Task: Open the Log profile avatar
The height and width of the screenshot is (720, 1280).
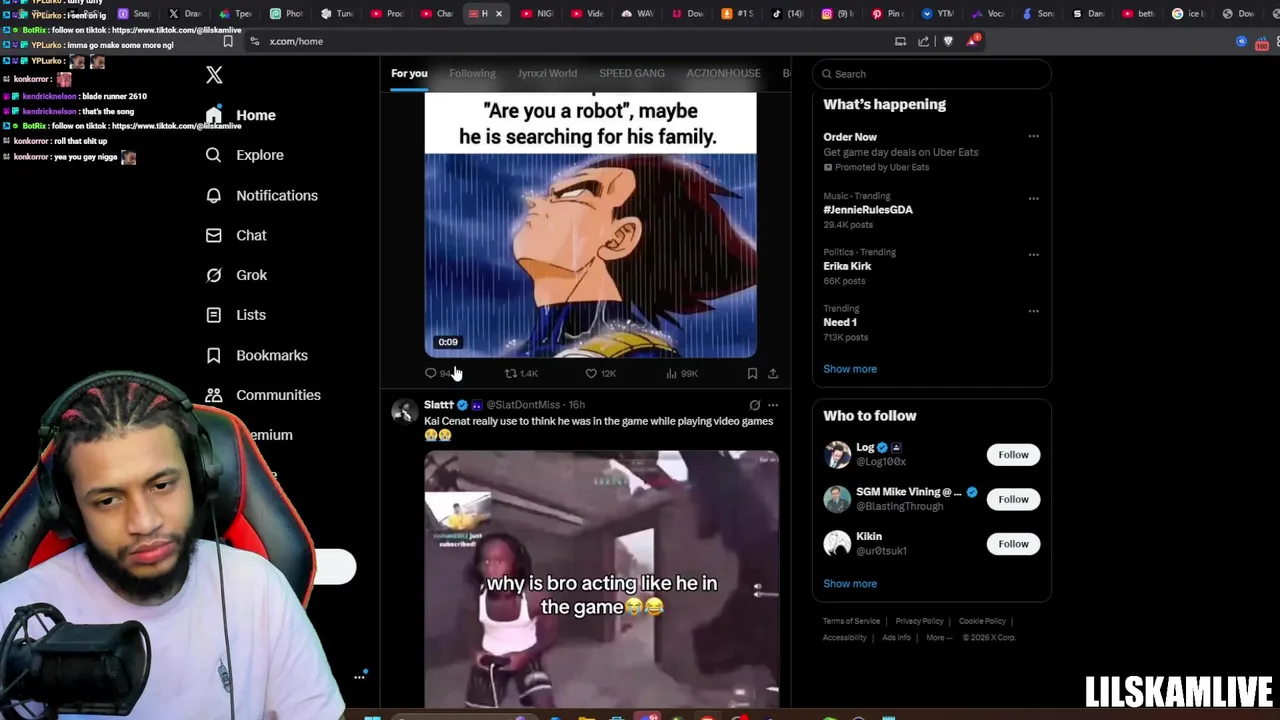Action: 837,454
